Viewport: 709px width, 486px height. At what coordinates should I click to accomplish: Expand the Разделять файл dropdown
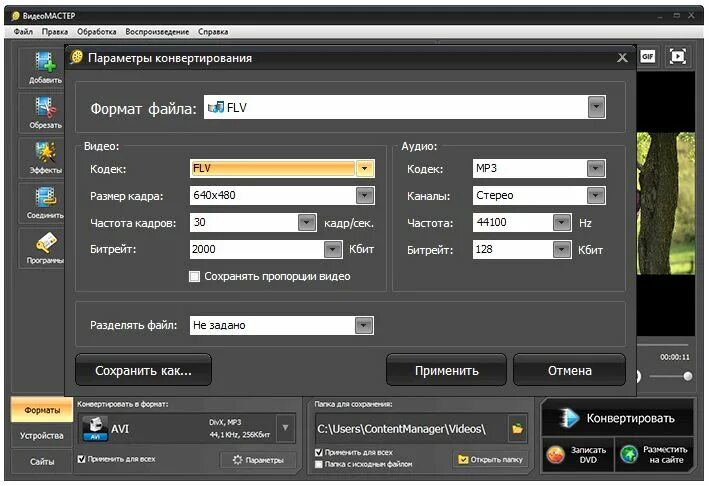click(364, 325)
